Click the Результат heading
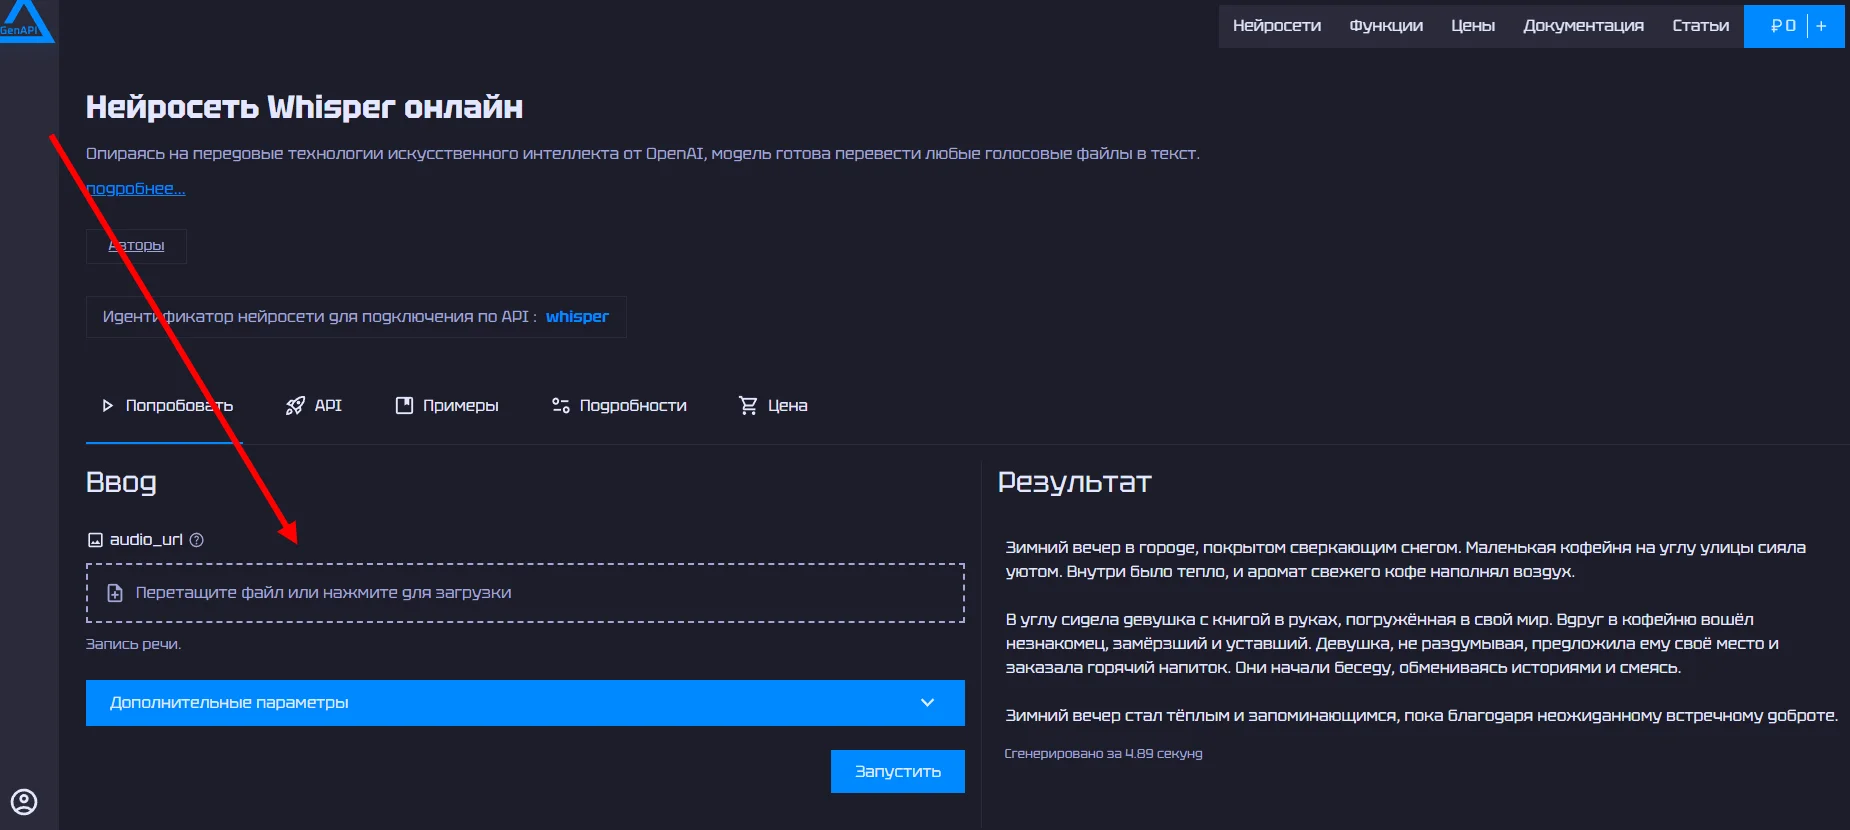The height and width of the screenshot is (830, 1850). (1075, 483)
